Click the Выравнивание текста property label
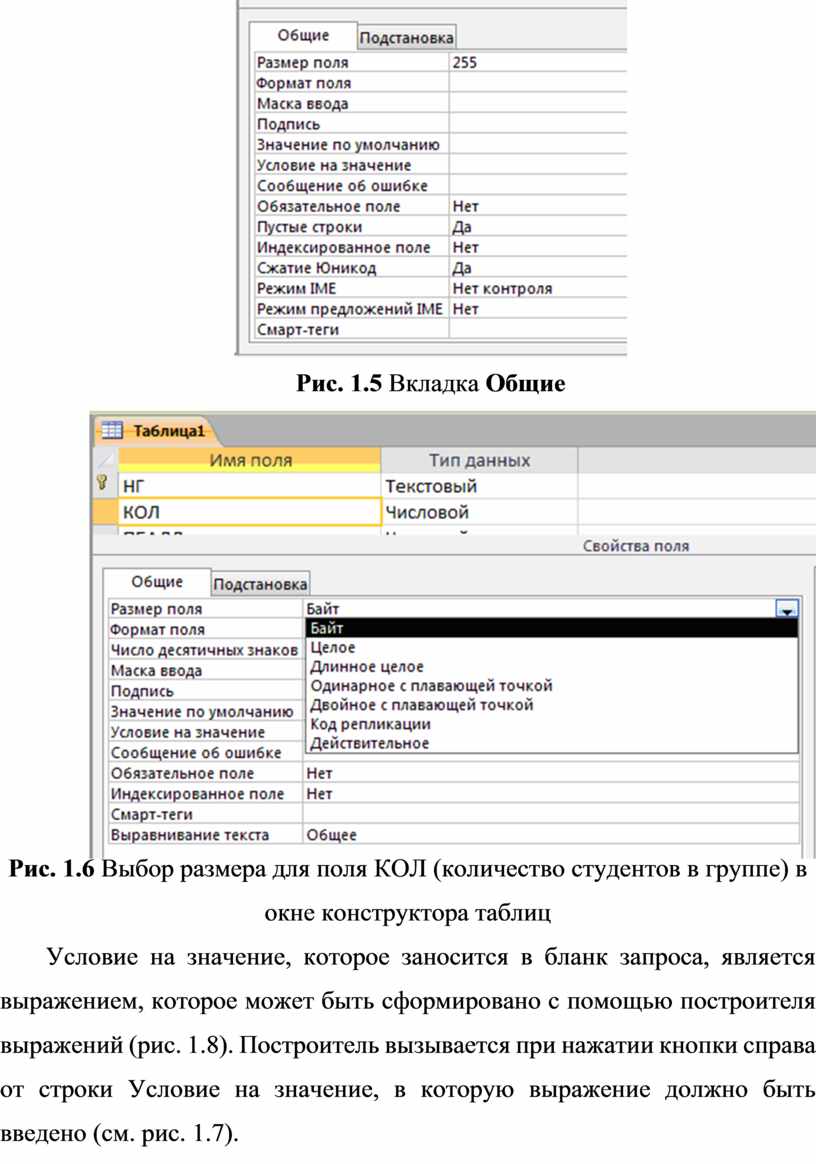 click(x=189, y=835)
